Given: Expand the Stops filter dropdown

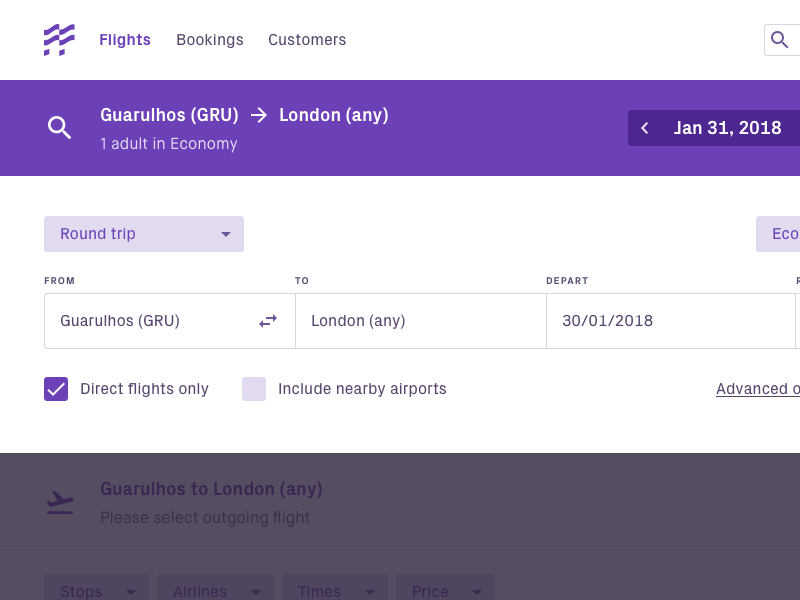Looking at the screenshot, I should [96, 590].
